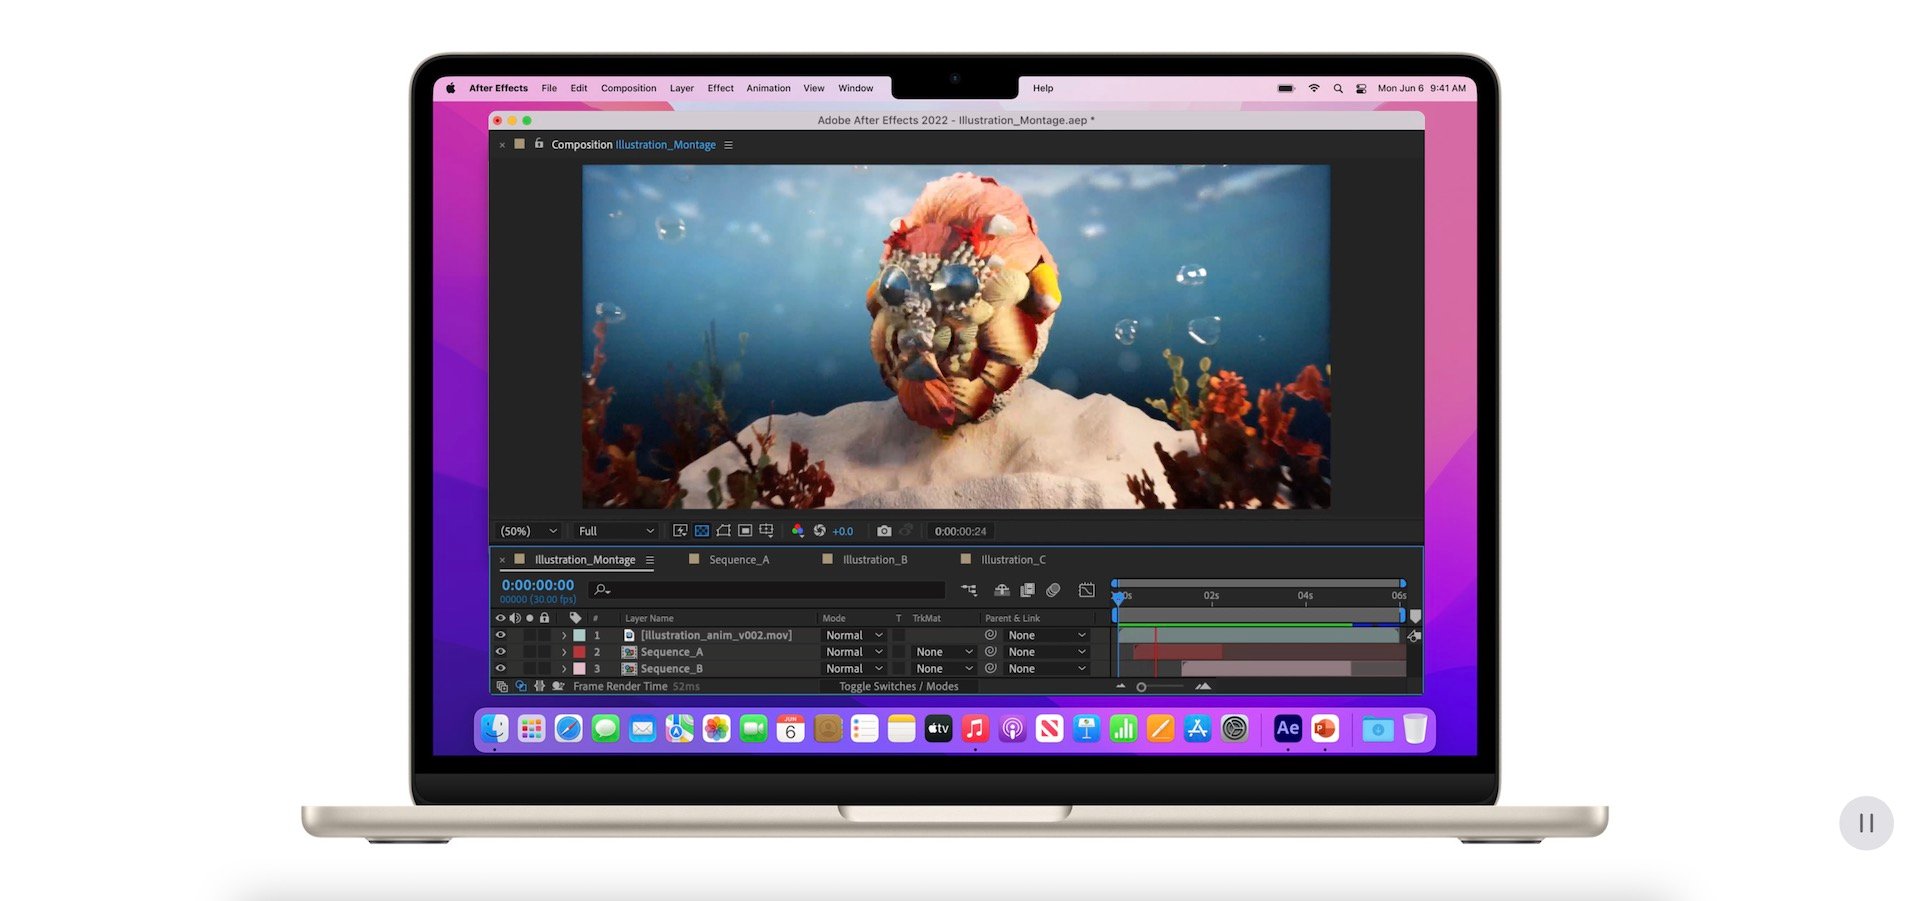1920x901 pixels.
Task: Open Parent dropdown for Sequence_B layer
Action: click(1047, 668)
